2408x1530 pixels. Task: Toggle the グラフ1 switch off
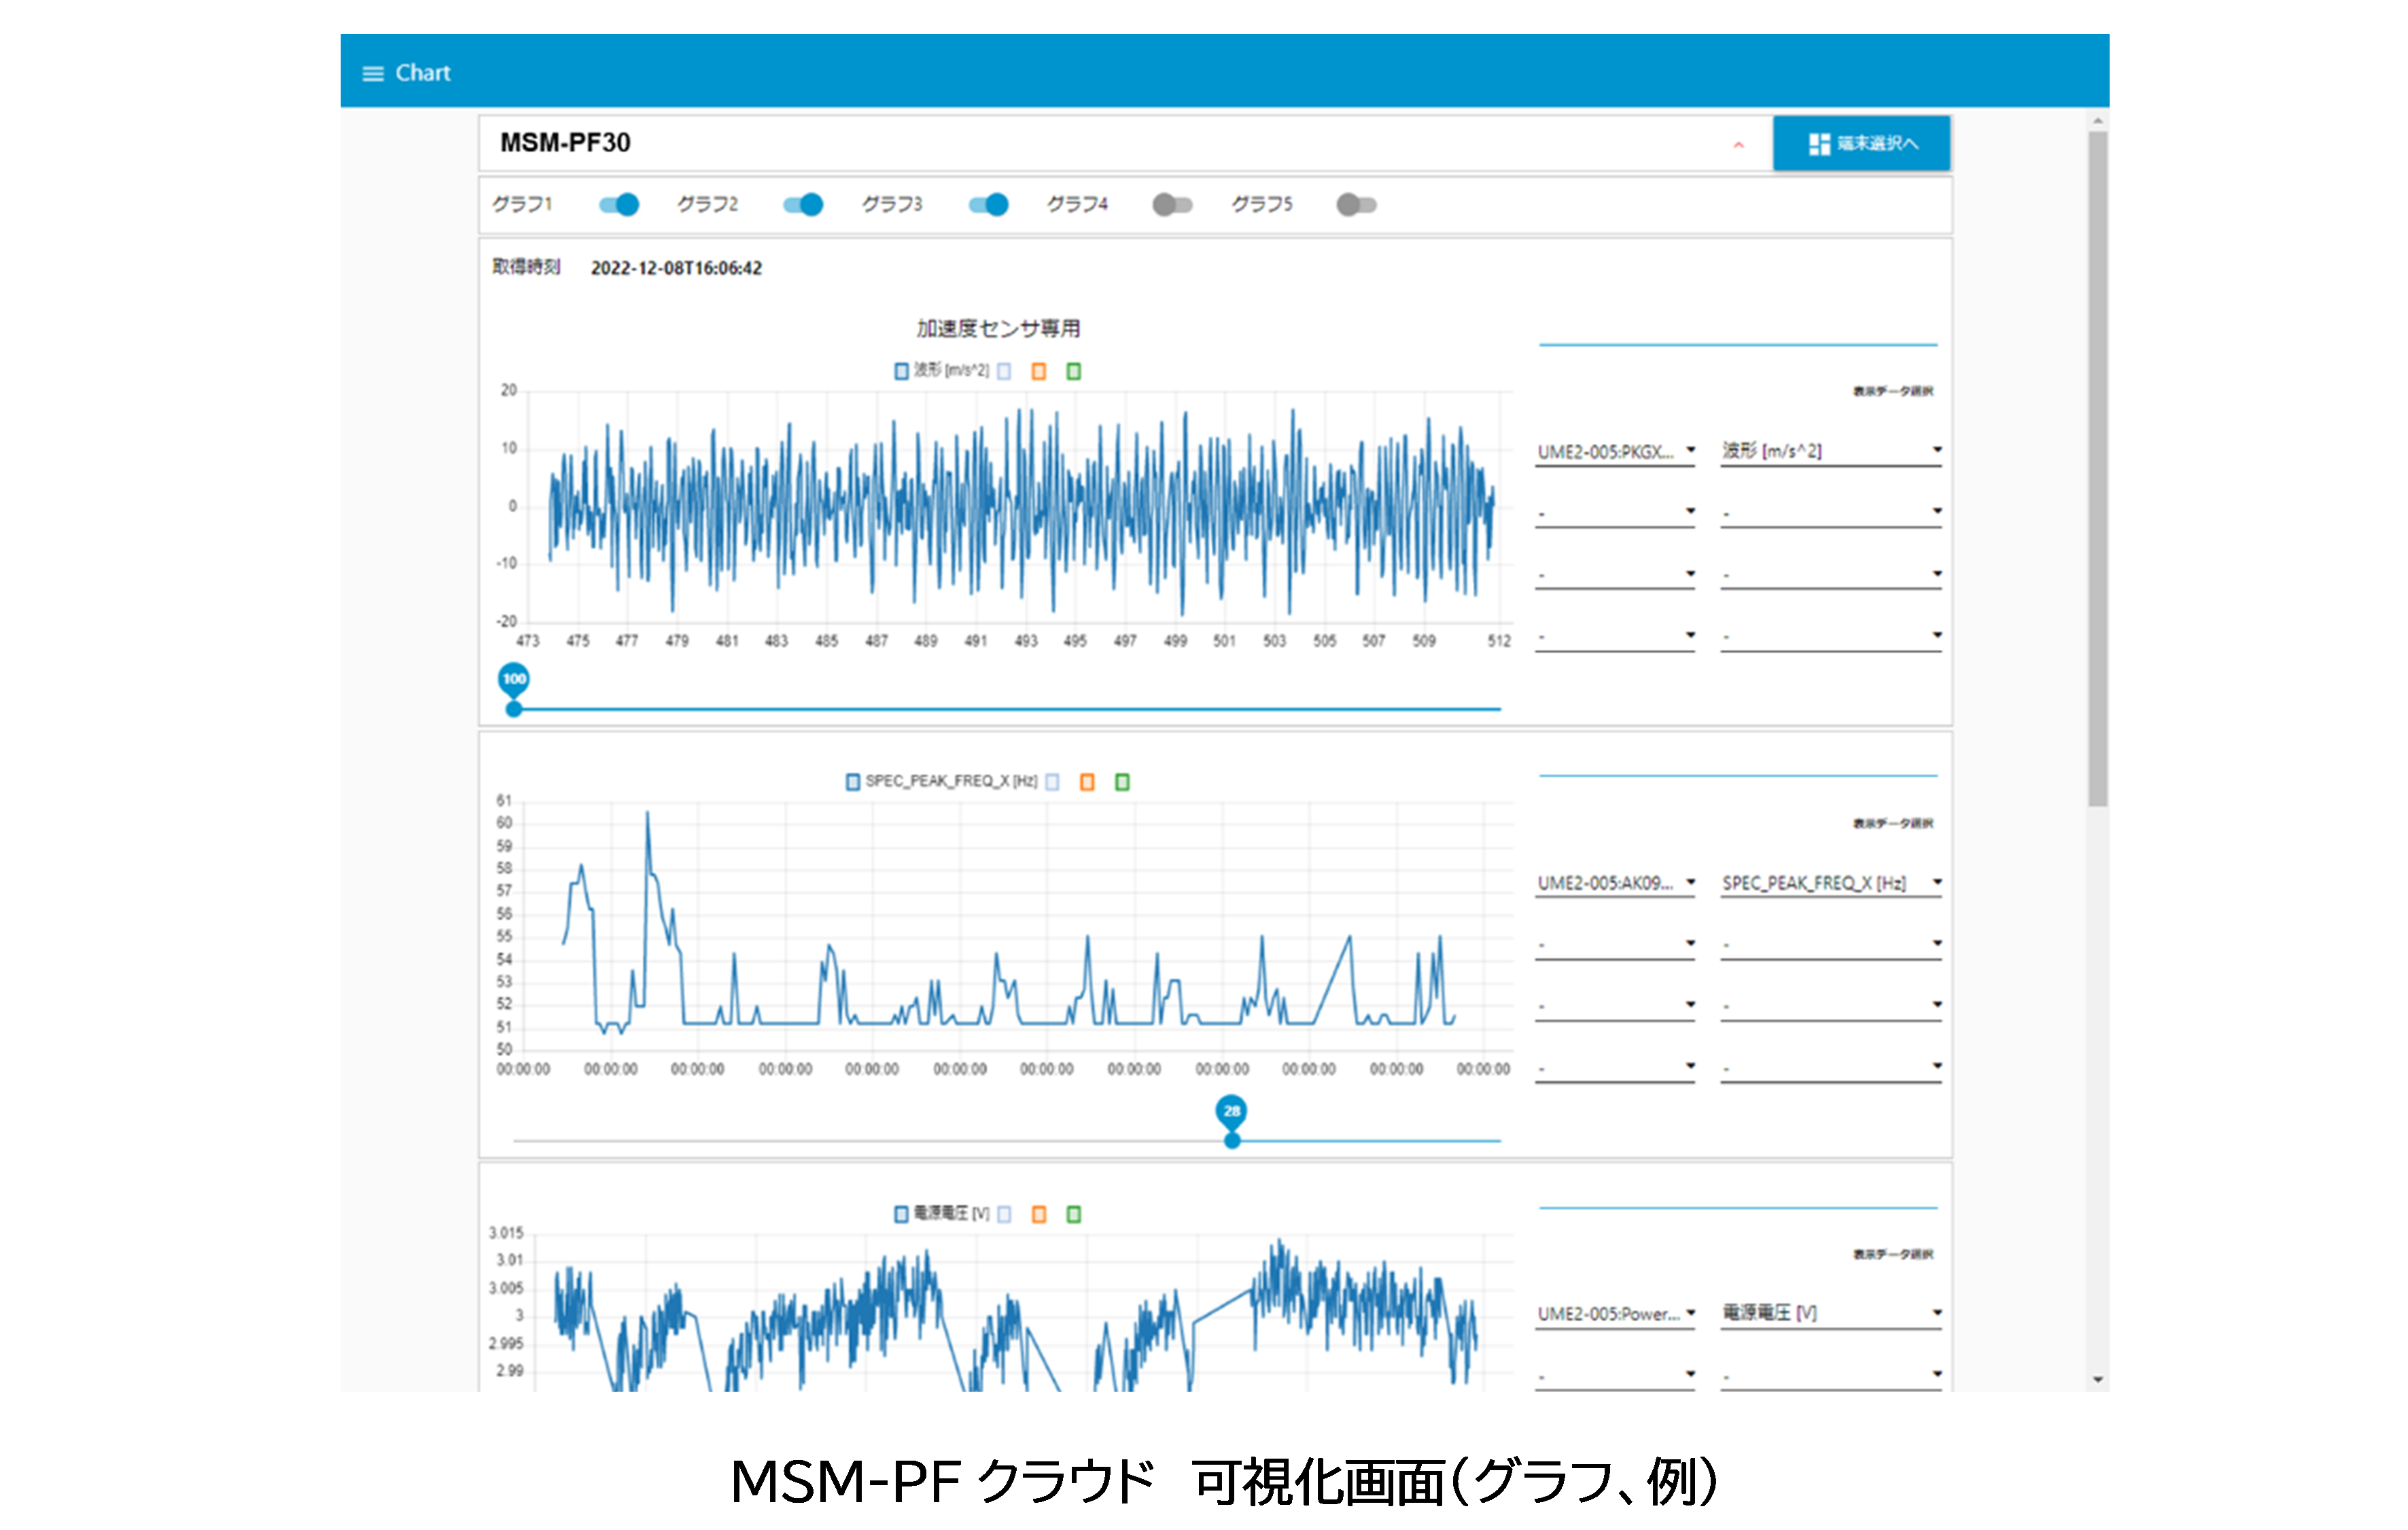click(x=619, y=205)
